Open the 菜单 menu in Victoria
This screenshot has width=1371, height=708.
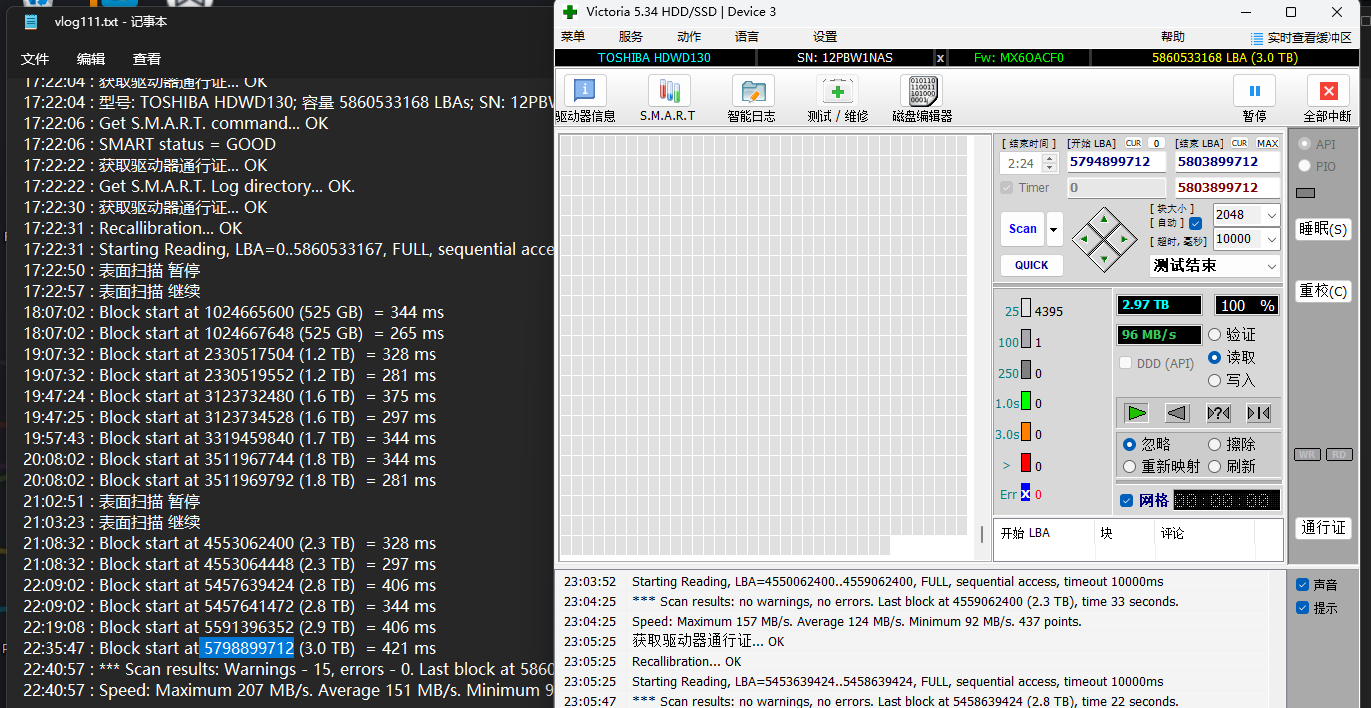click(x=573, y=37)
